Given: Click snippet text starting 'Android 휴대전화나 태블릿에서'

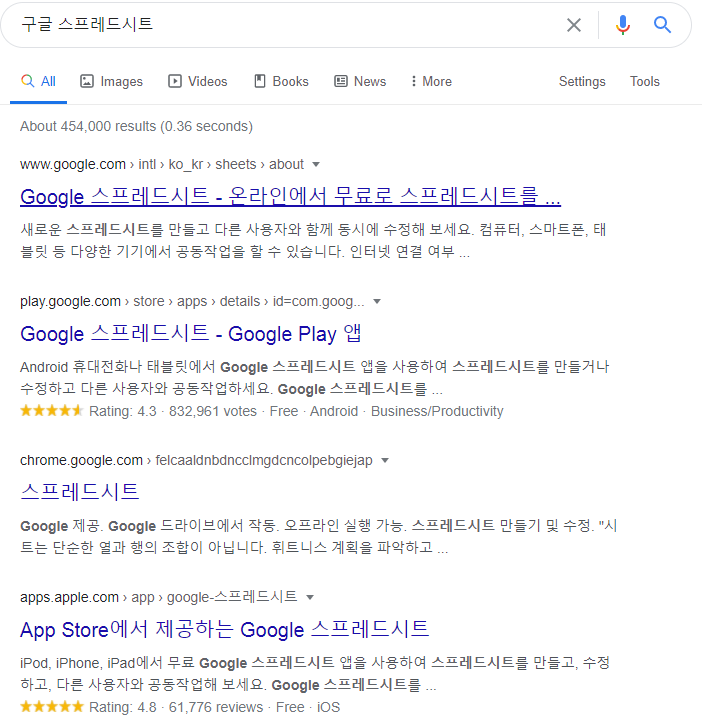Looking at the screenshot, I should coord(315,378).
